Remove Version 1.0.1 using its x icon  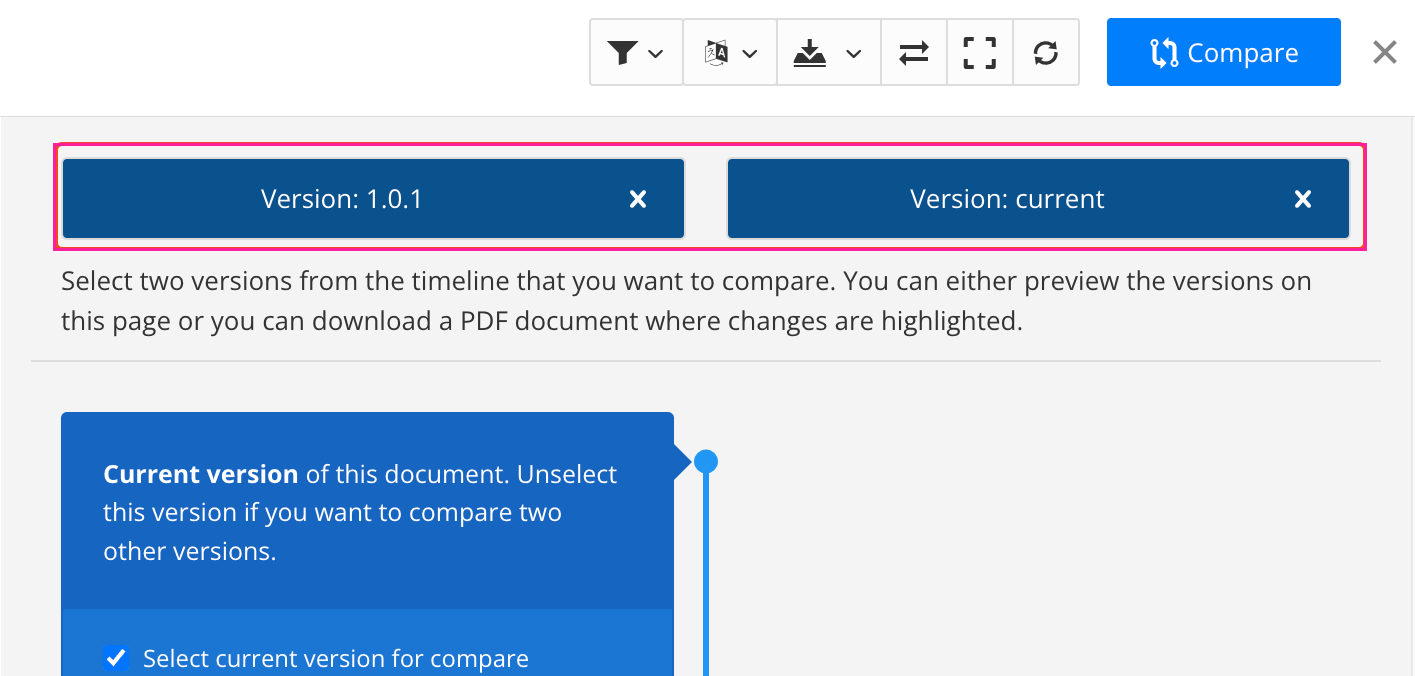pos(638,199)
